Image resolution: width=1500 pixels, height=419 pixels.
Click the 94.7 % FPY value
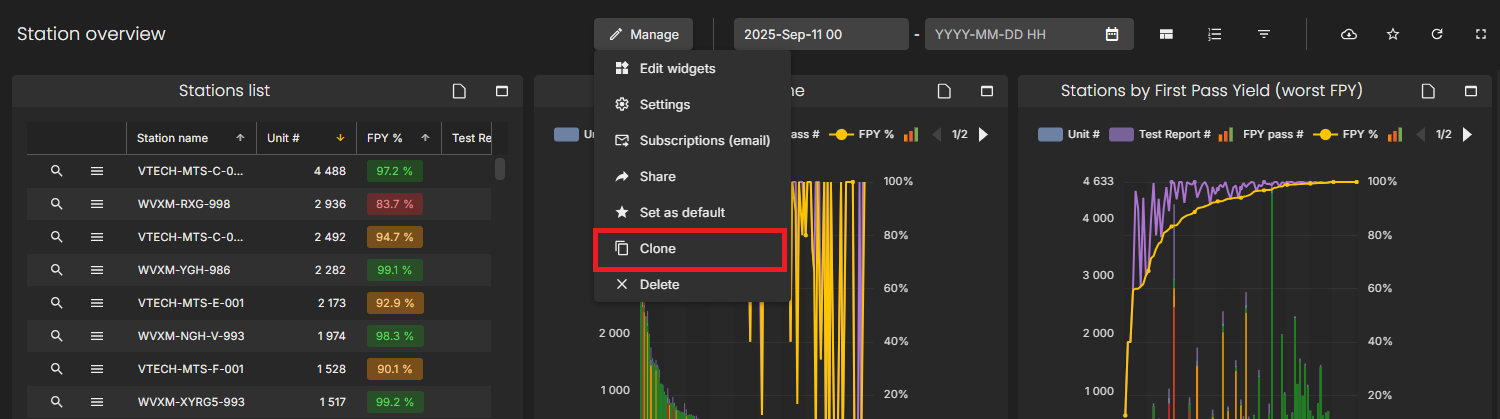[394, 237]
